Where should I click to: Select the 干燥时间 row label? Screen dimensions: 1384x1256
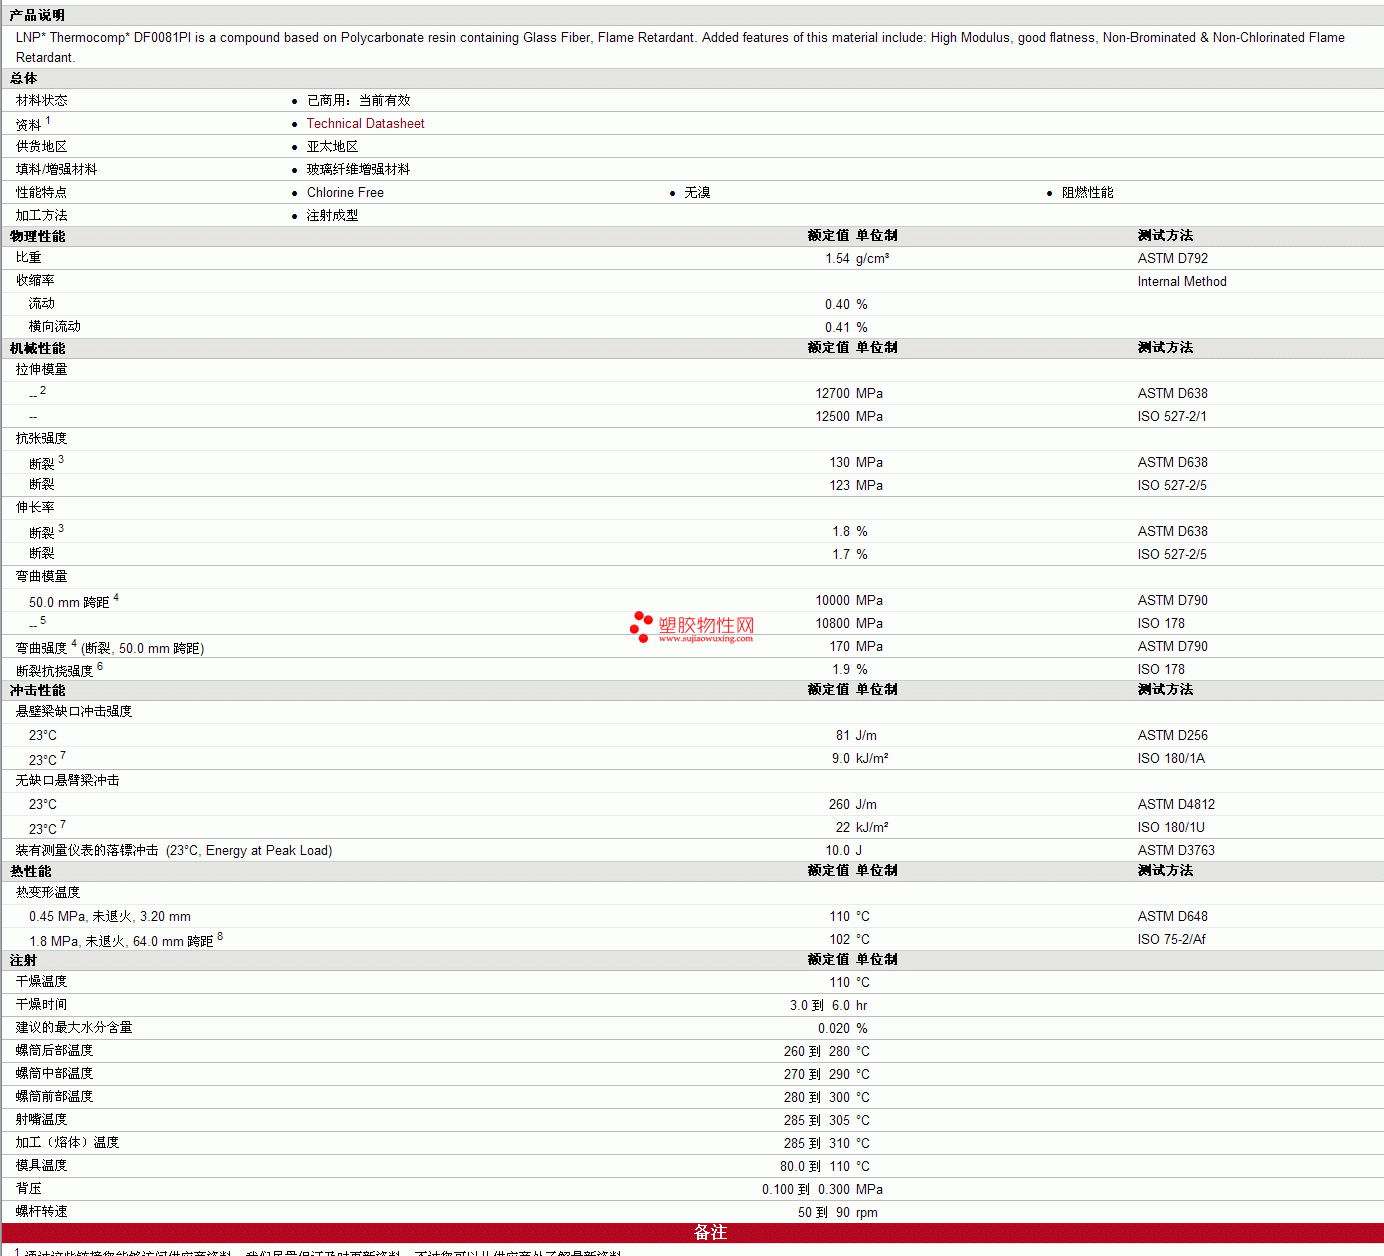pyautogui.click(x=42, y=1004)
